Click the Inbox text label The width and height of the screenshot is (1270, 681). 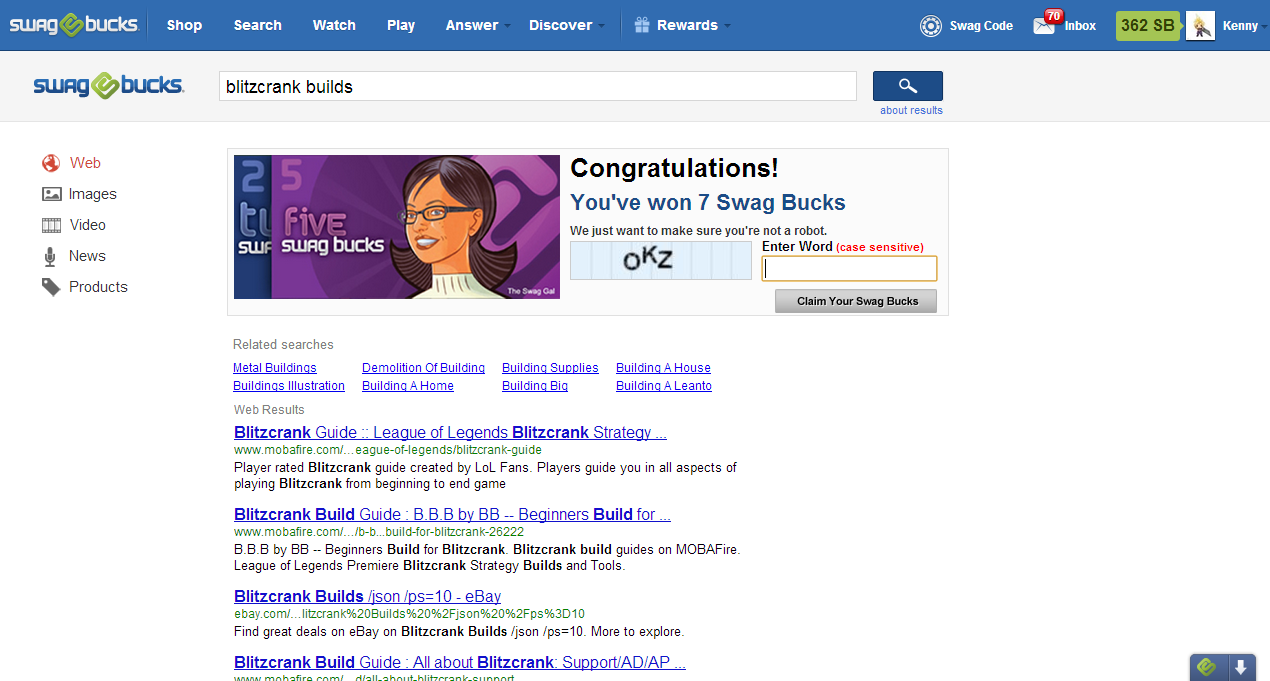click(x=1080, y=26)
